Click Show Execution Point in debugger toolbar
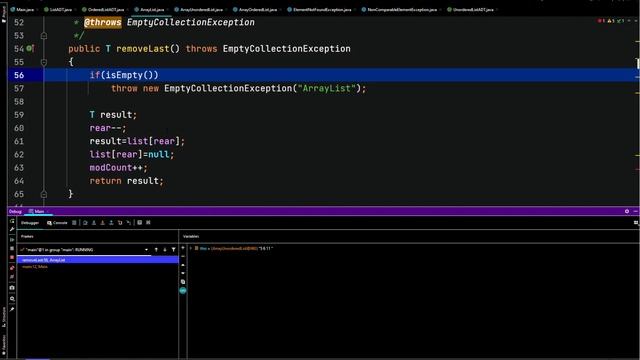Image resolution: width=640 pixels, height=360 pixels. click(74, 223)
